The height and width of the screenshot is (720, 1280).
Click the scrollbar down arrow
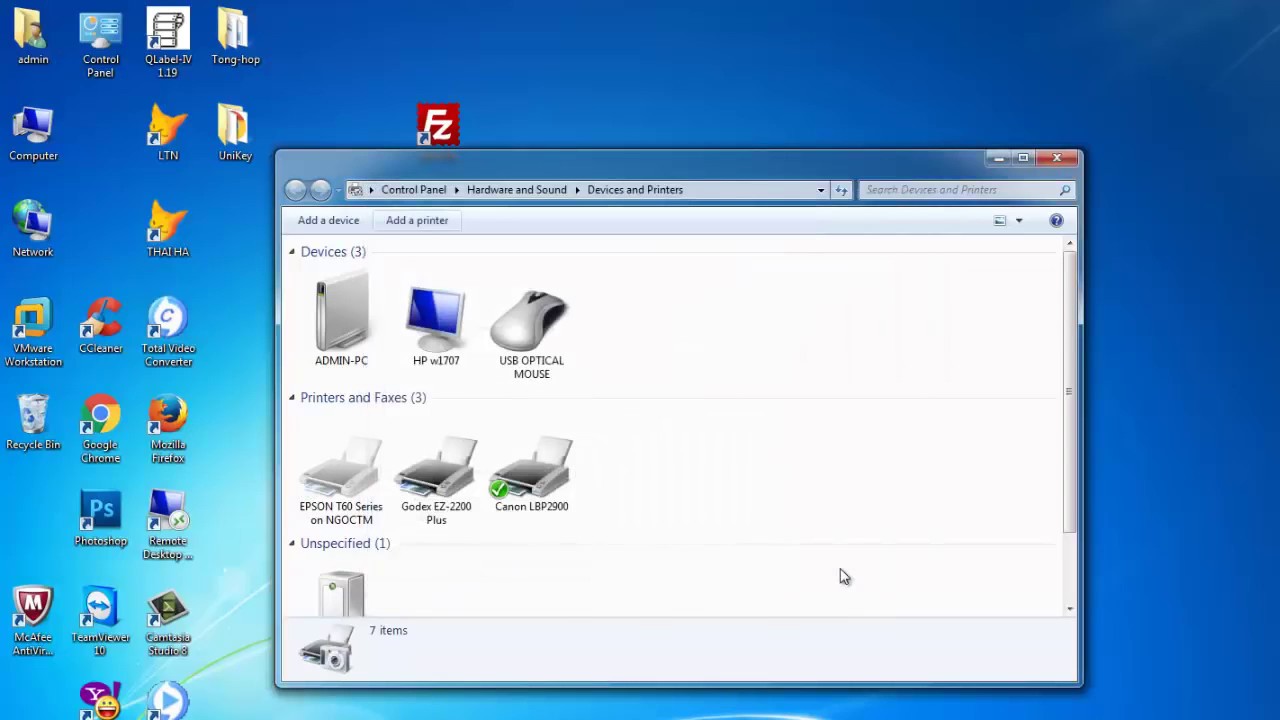coord(1069,608)
